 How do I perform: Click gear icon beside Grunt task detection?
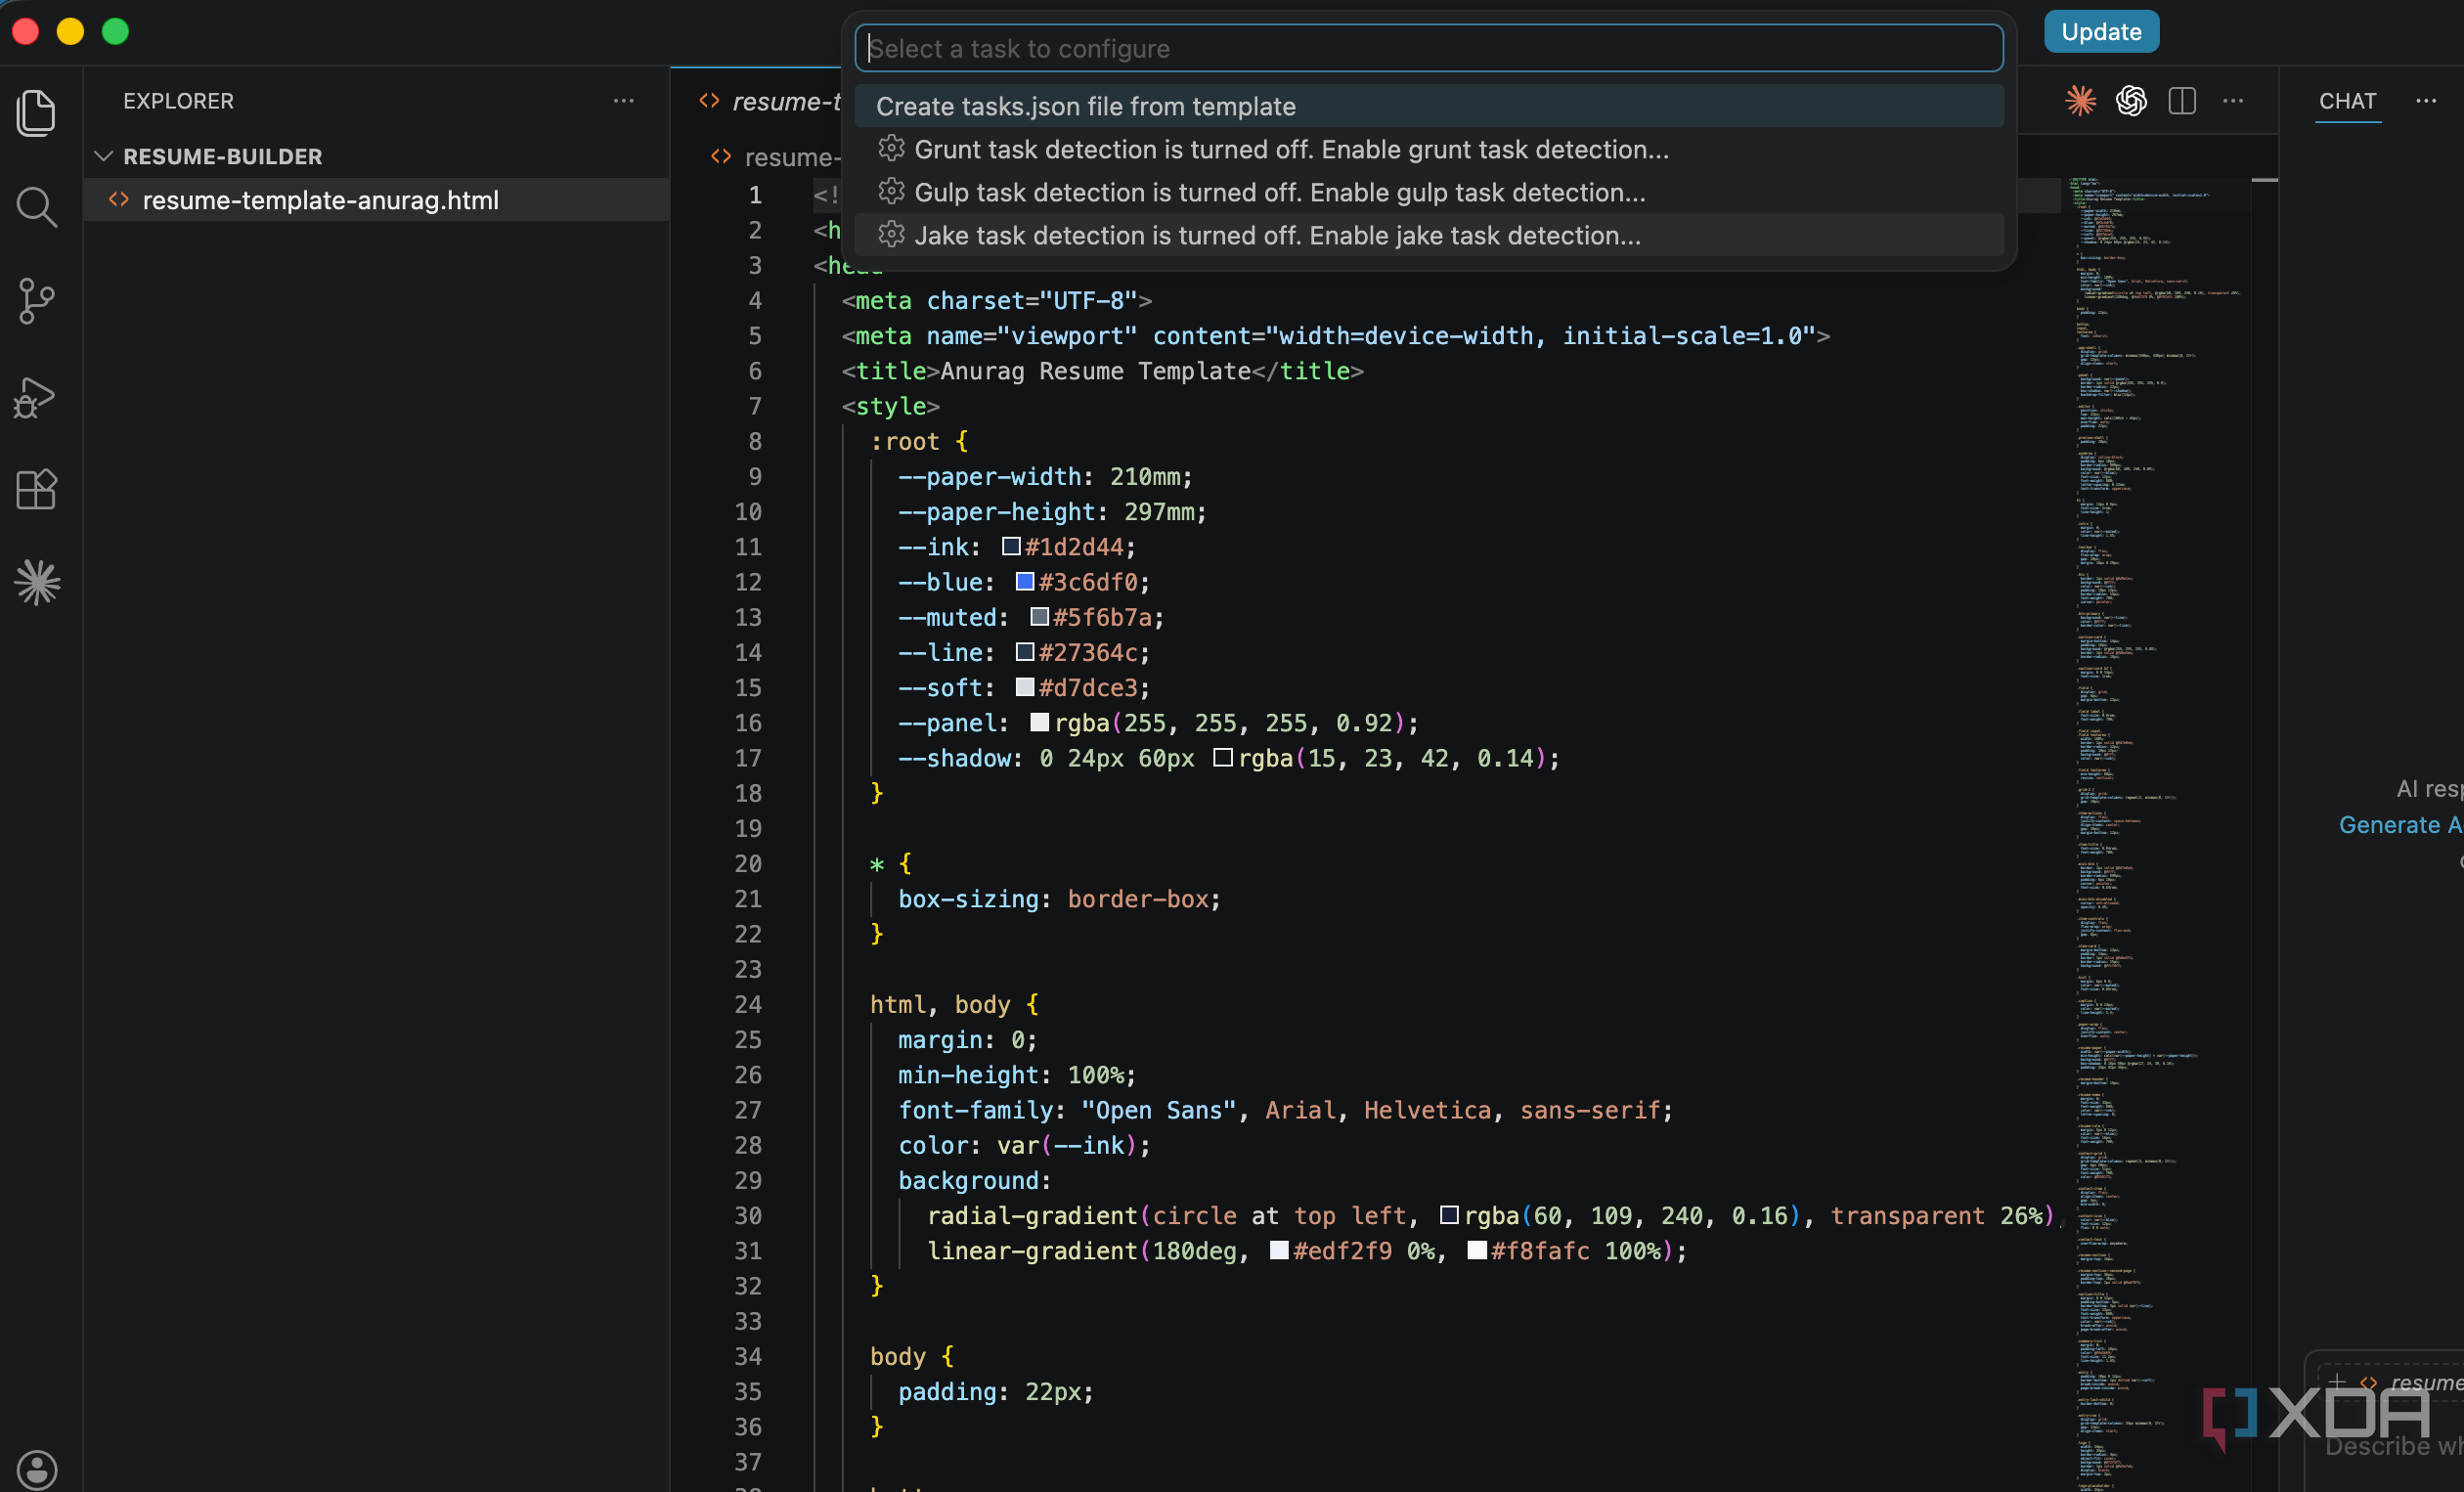[x=891, y=149]
